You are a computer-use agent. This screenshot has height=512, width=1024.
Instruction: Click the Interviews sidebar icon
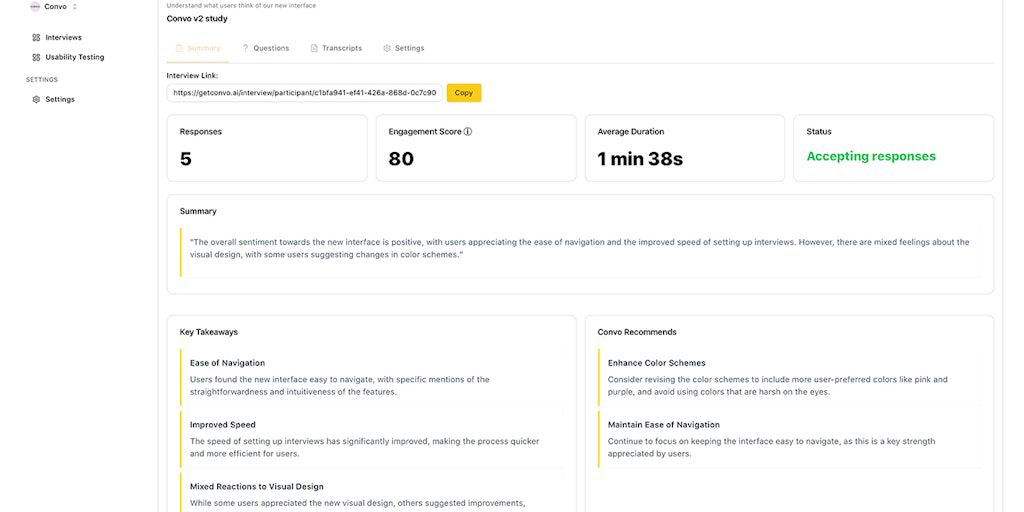point(36,38)
